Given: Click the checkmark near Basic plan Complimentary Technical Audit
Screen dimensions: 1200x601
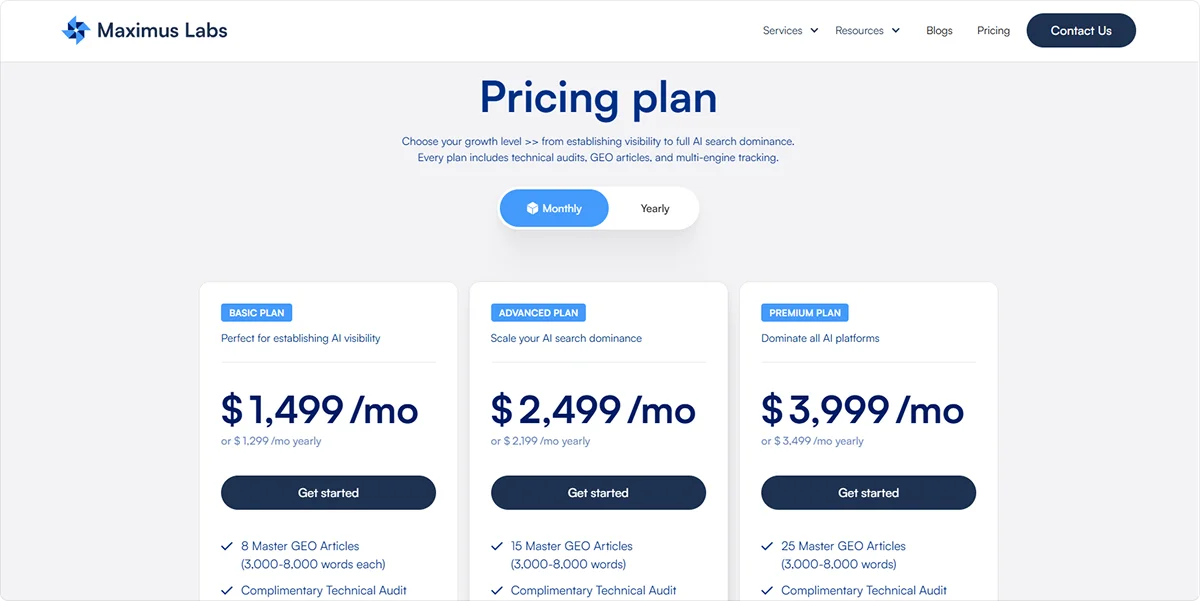Looking at the screenshot, I should tap(226, 590).
